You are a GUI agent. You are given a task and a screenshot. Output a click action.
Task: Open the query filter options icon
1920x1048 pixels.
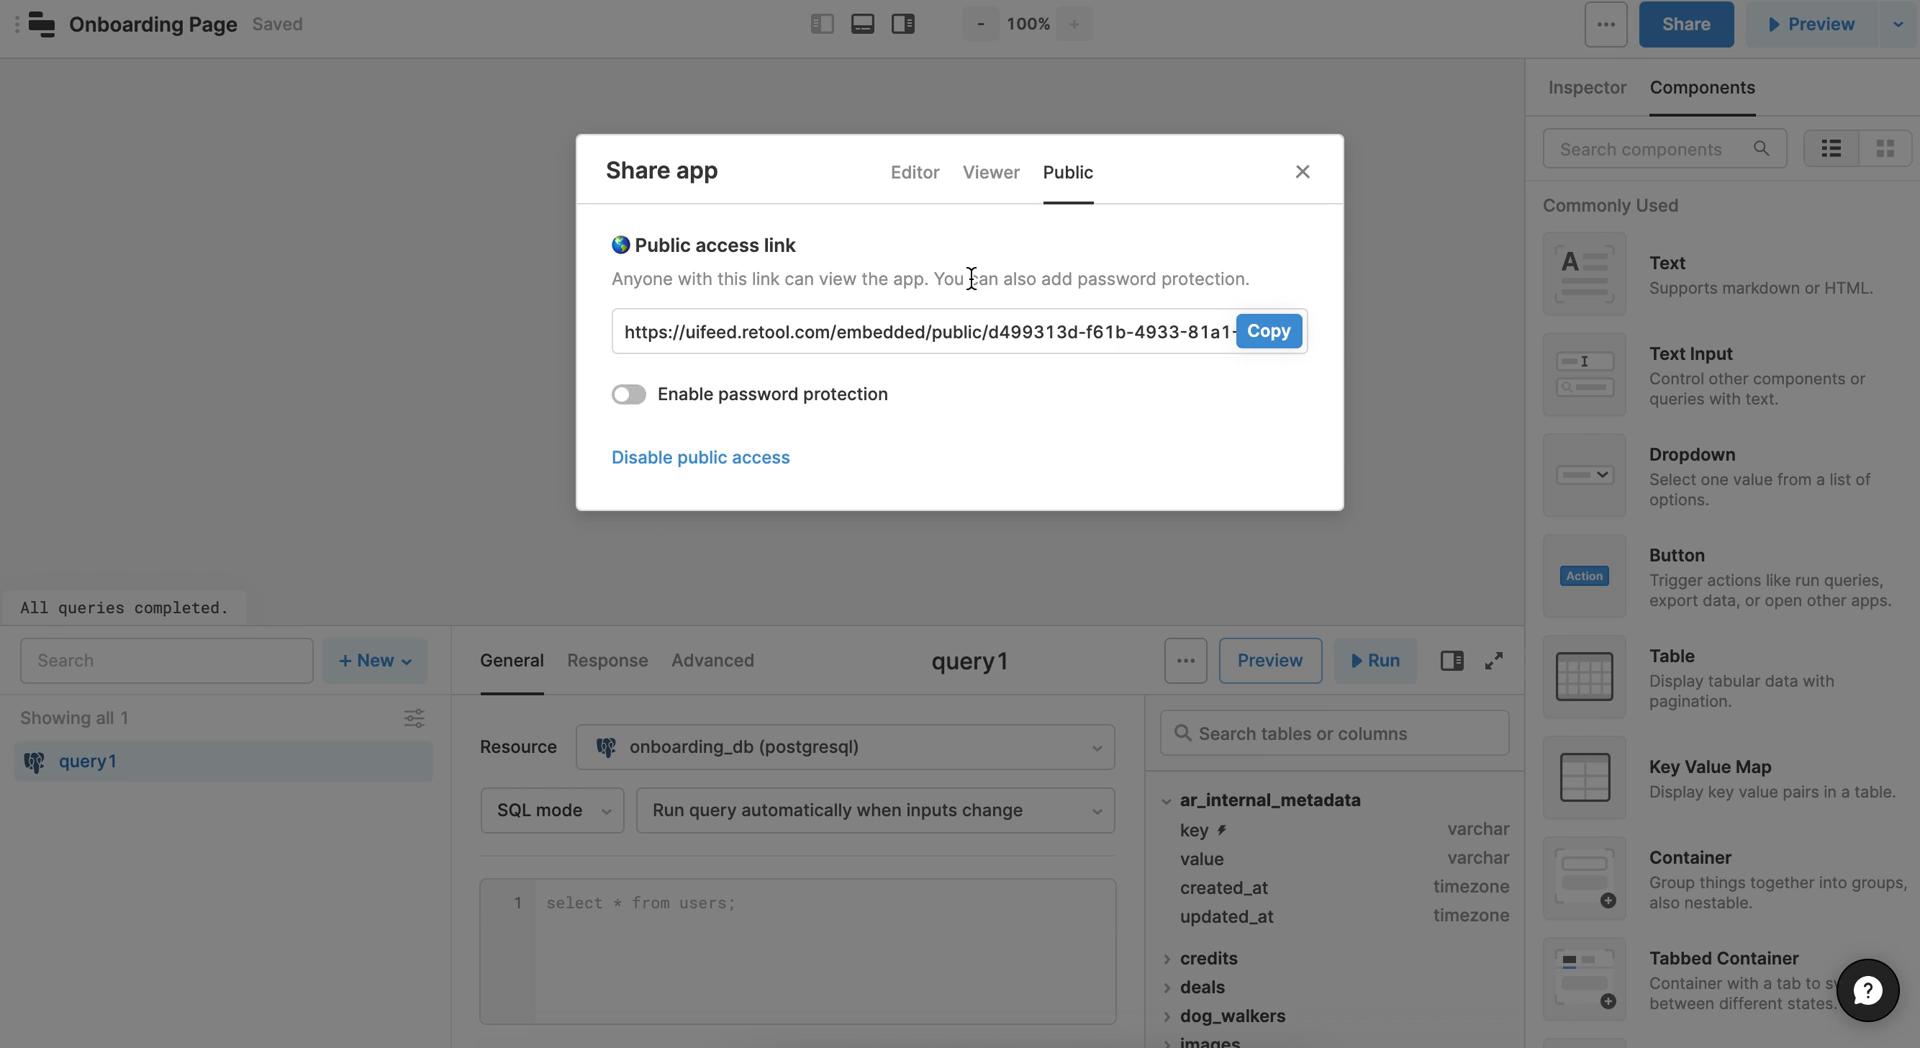[x=414, y=718]
